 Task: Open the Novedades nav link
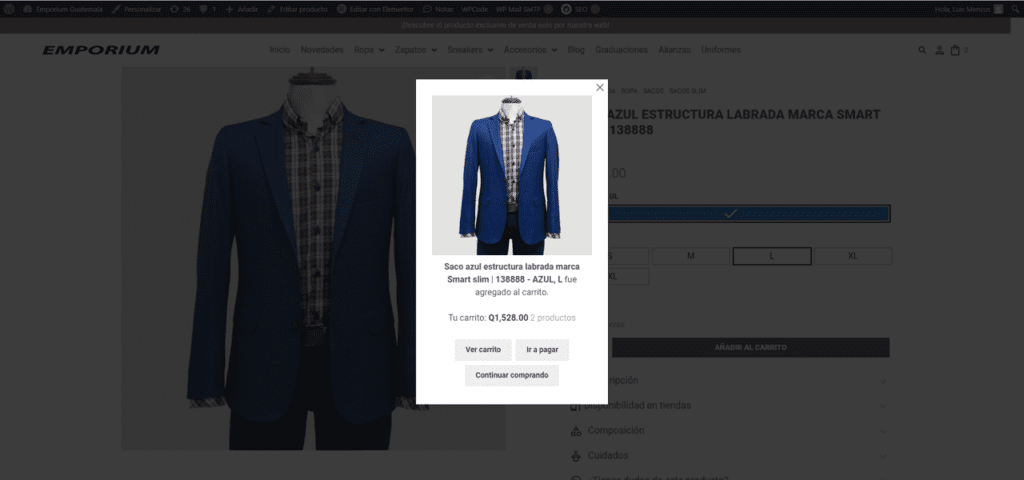(x=322, y=50)
